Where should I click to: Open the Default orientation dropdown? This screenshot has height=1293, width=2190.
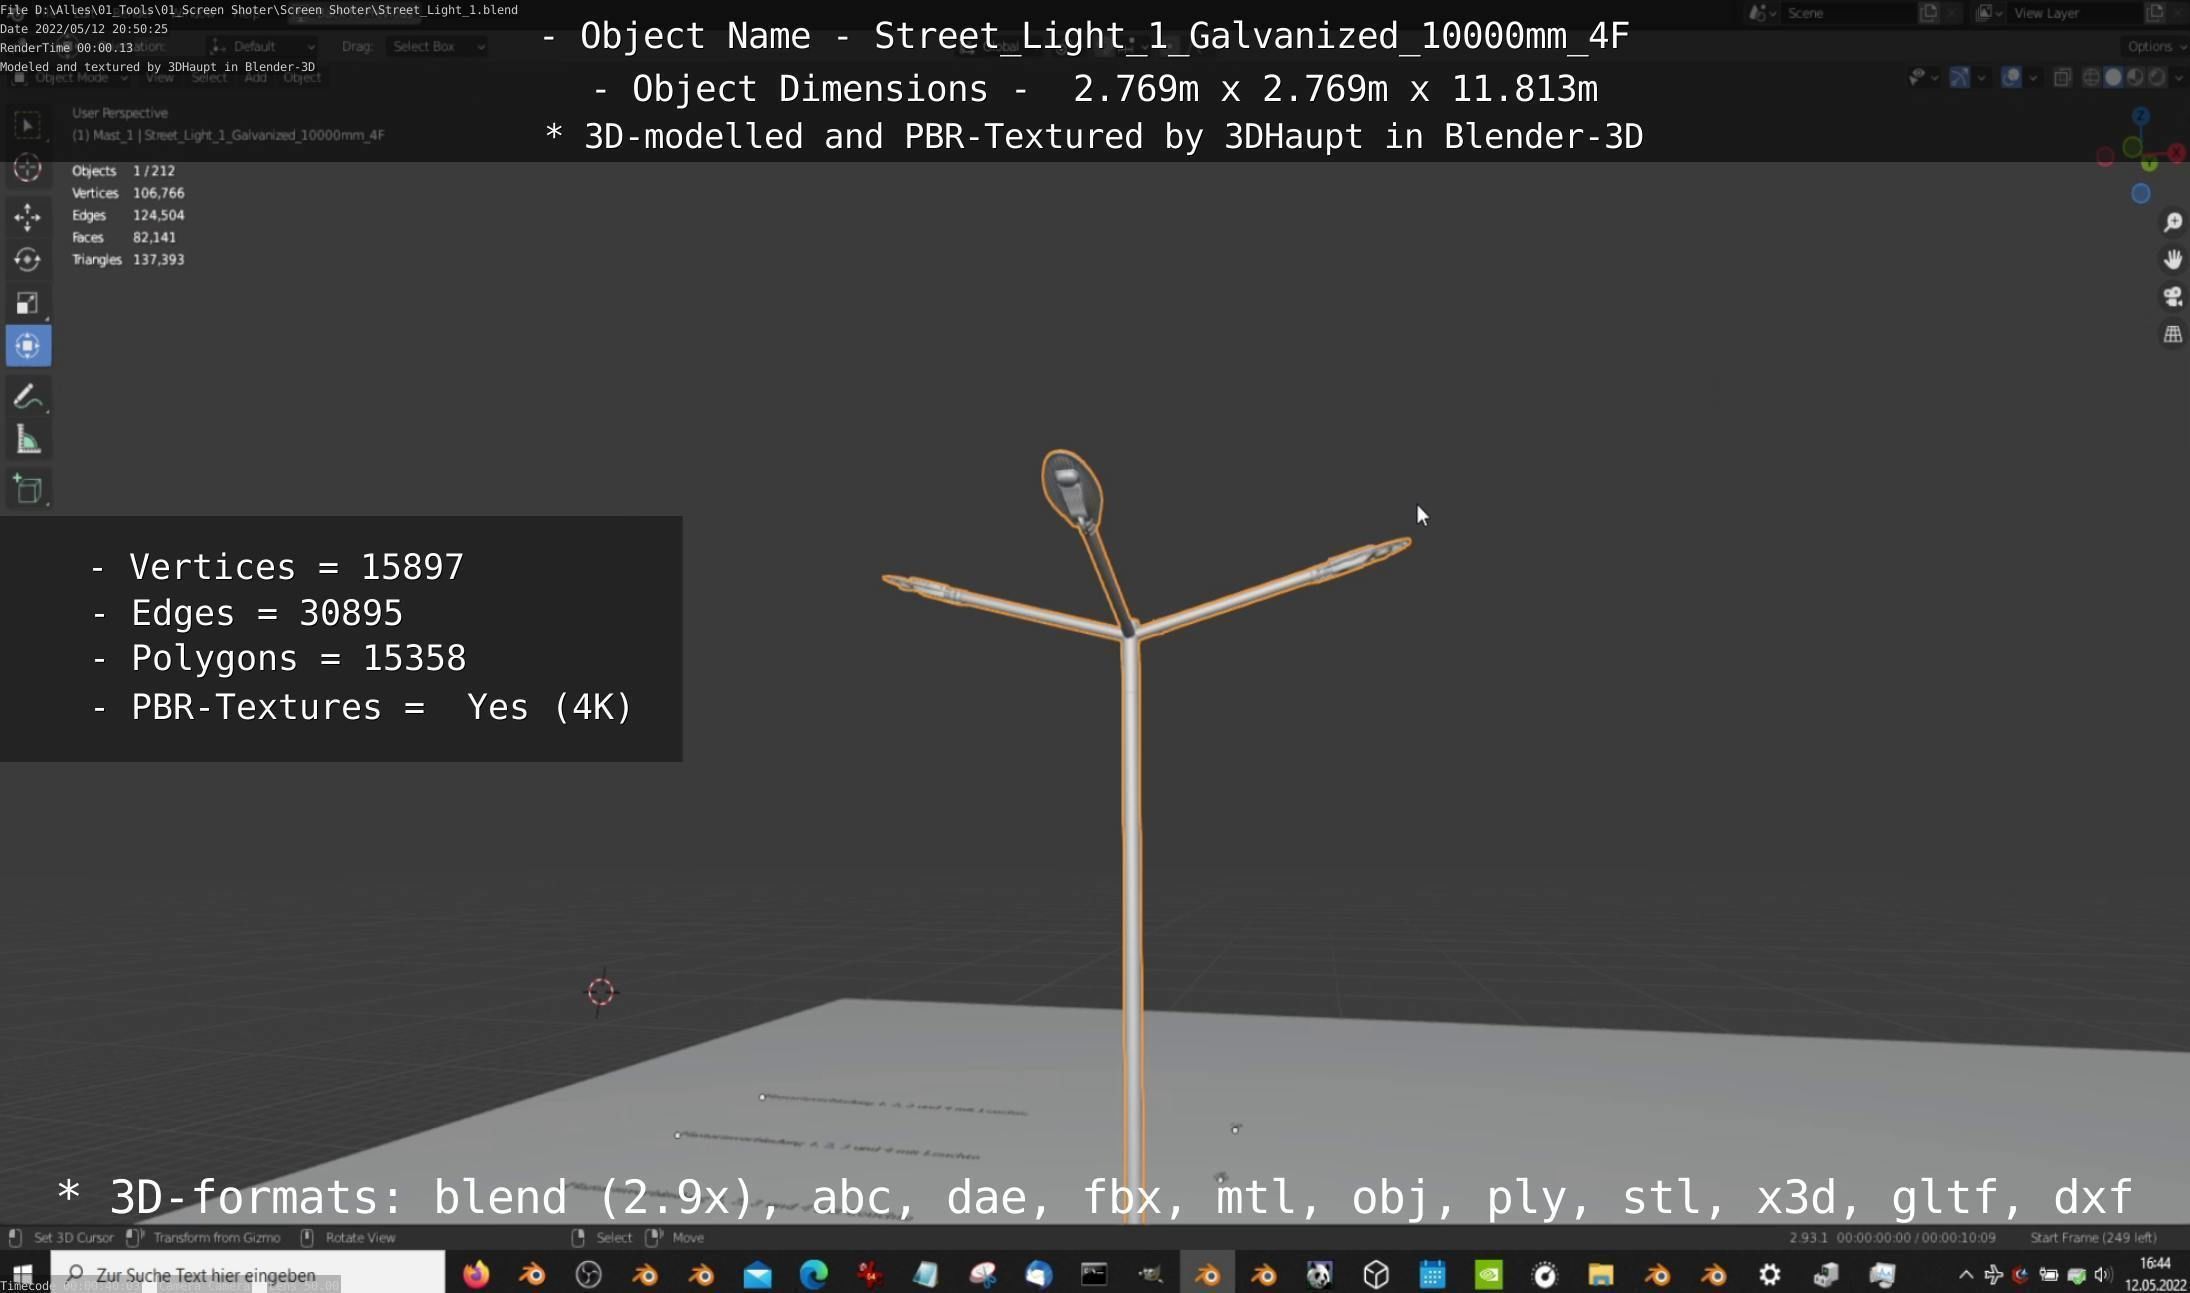262,46
